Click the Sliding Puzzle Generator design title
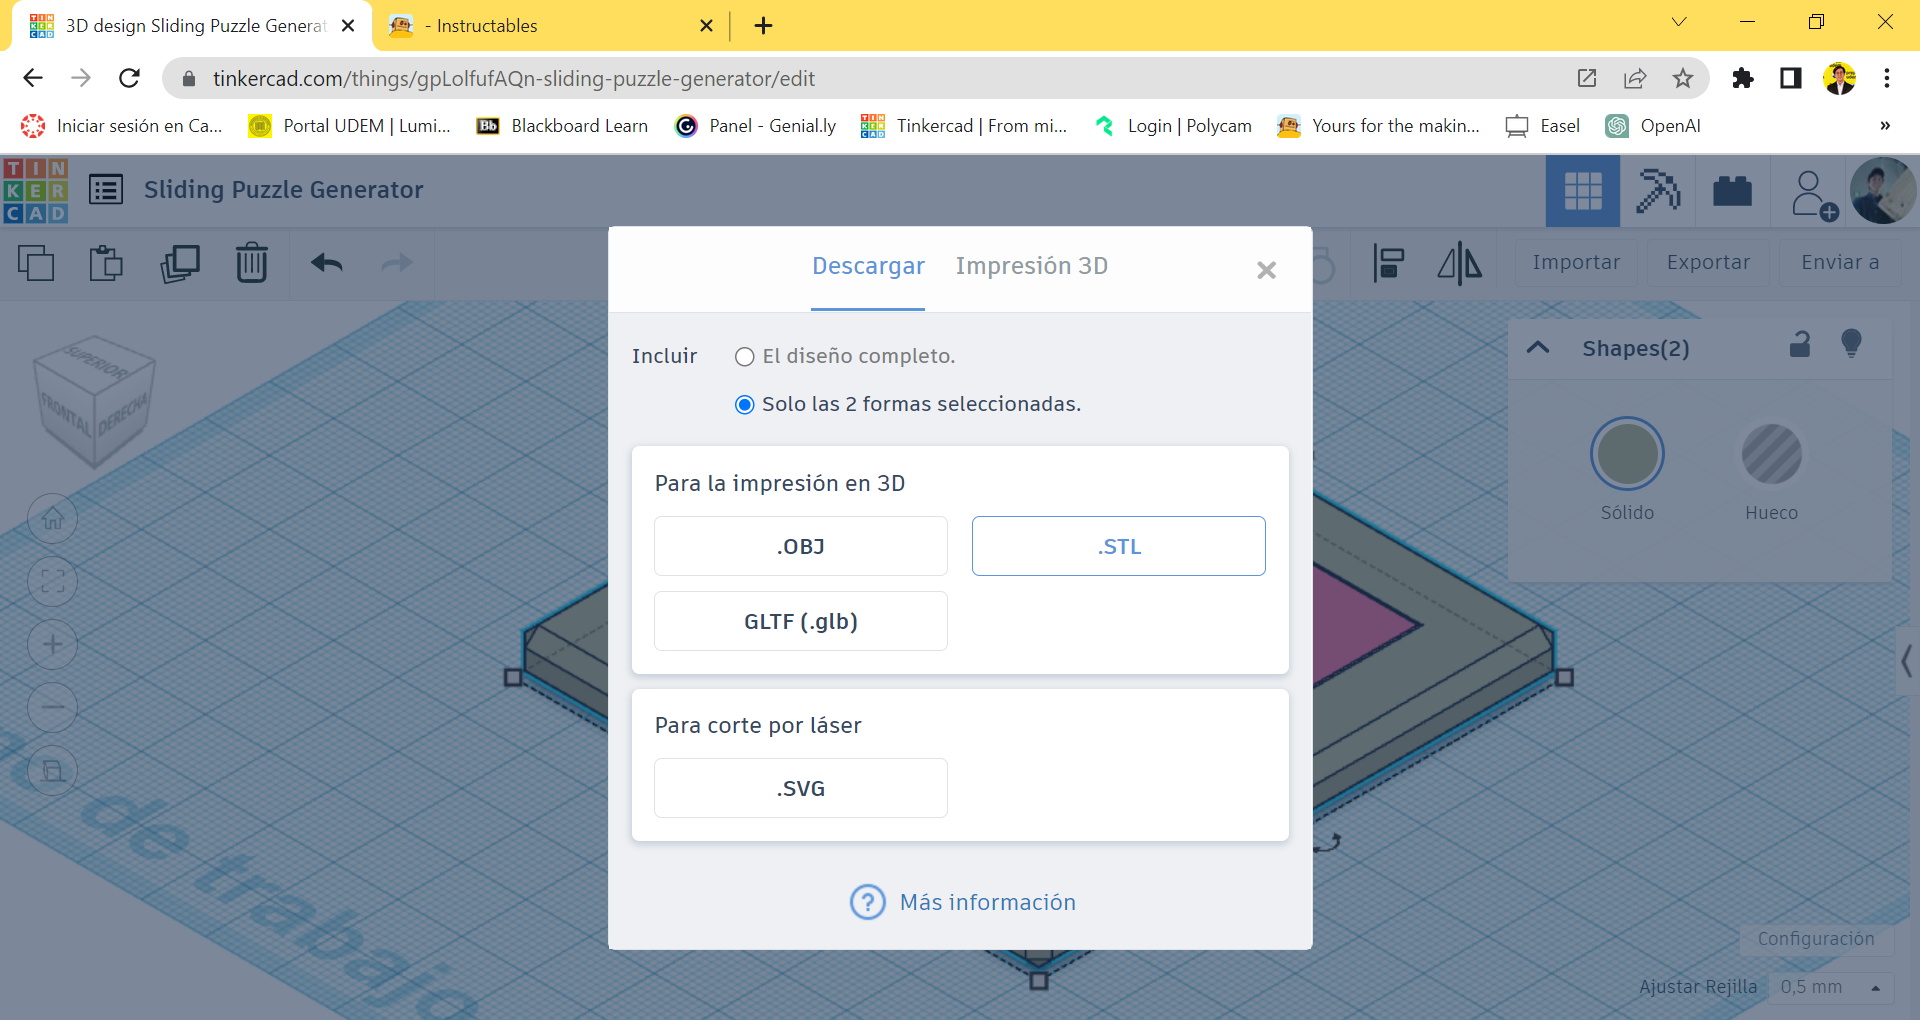This screenshot has width=1920, height=1020. (x=284, y=190)
